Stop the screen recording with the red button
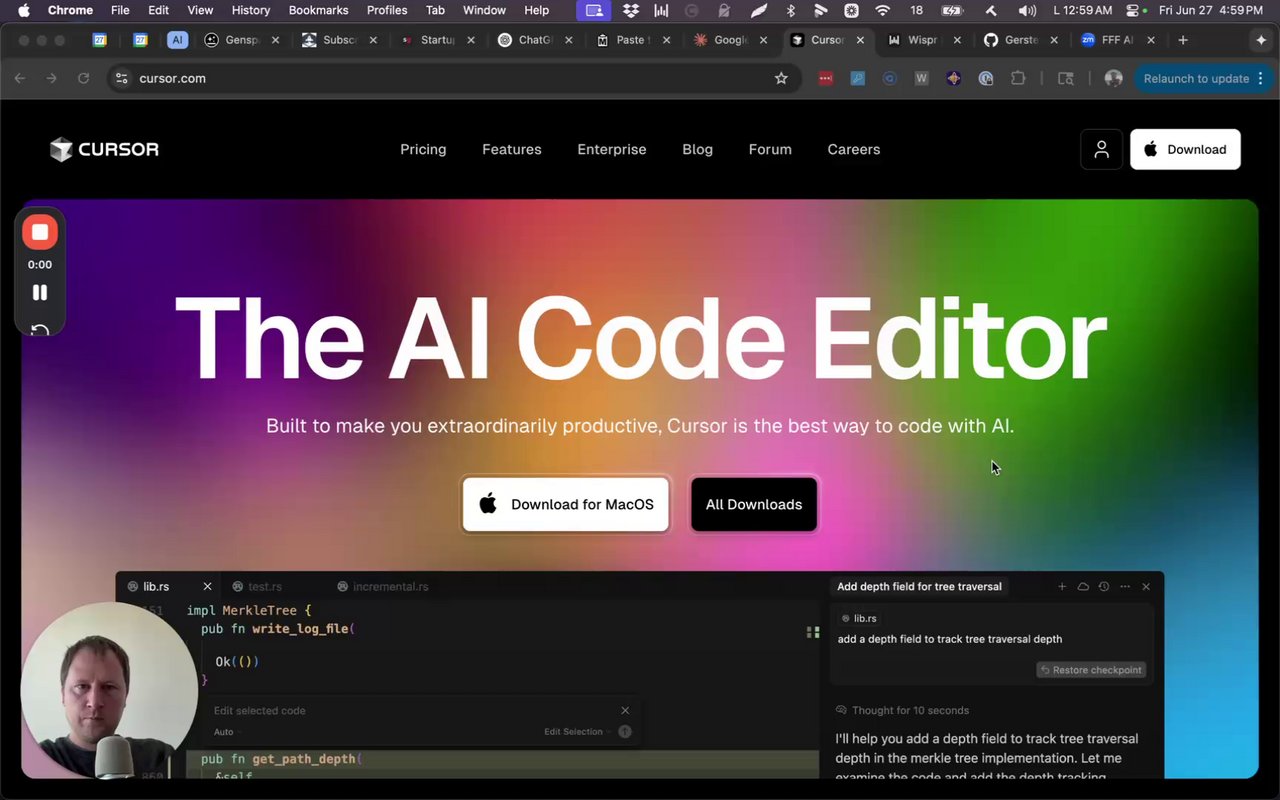 [x=40, y=232]
